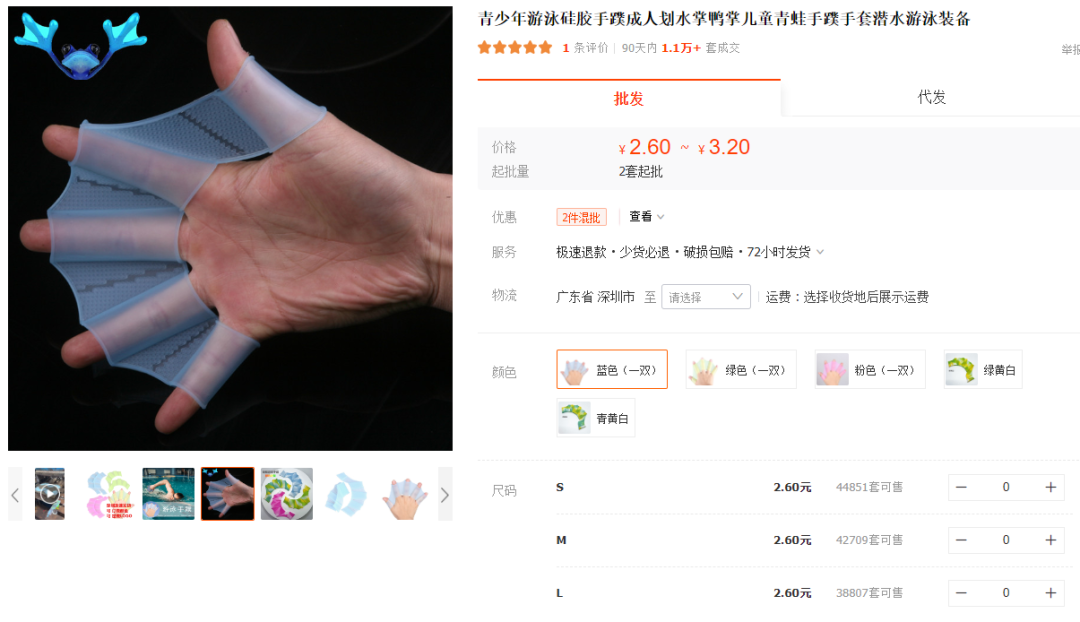The height and width of the screenshot is (622, 1080).
Task: Open the 1 条评价 reviews link
Action: 585,48
